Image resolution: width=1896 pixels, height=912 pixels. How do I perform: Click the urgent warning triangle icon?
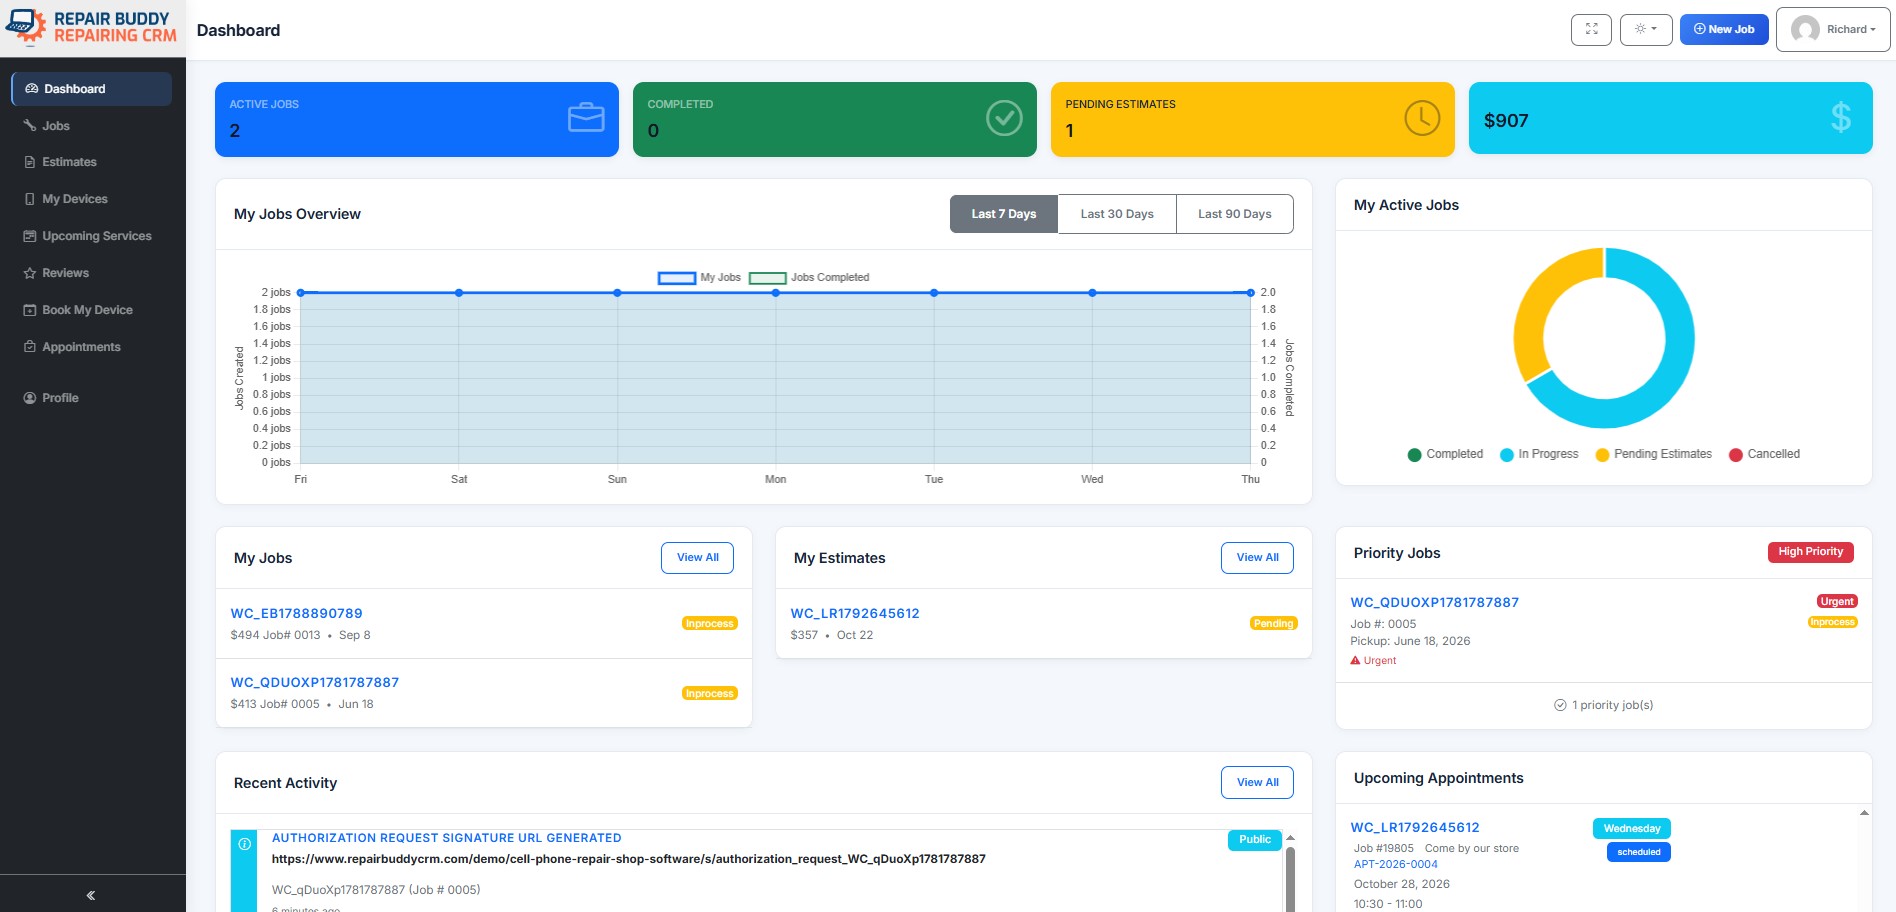click(x=1355, y=661)
